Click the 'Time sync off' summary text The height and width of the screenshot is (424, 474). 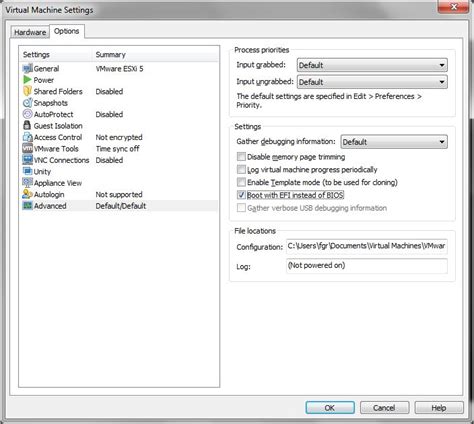(118, 149)
